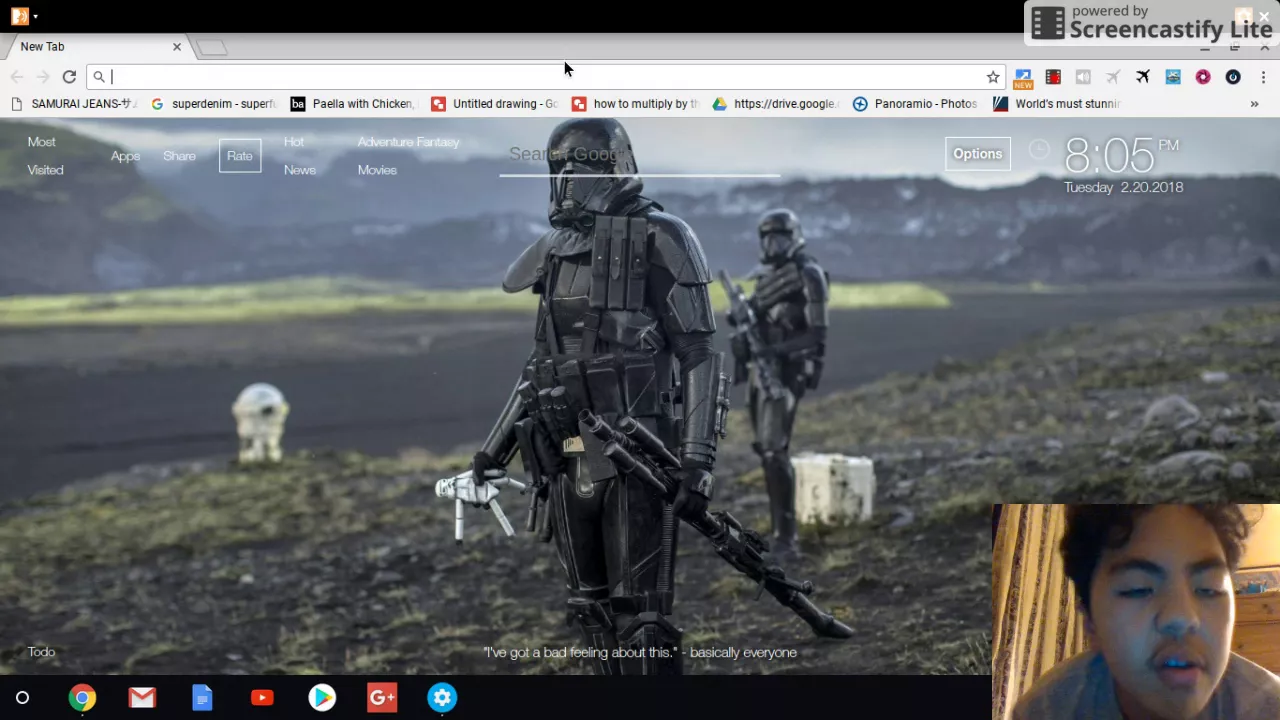Open Settings gear from the shelf
The height and width of the screenshot is (720, 1280).
click(442, 698)
